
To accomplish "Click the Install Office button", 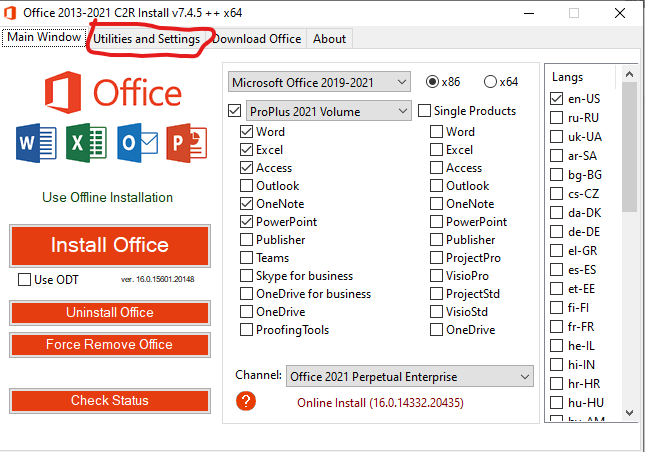I will (x=110, y=246).
